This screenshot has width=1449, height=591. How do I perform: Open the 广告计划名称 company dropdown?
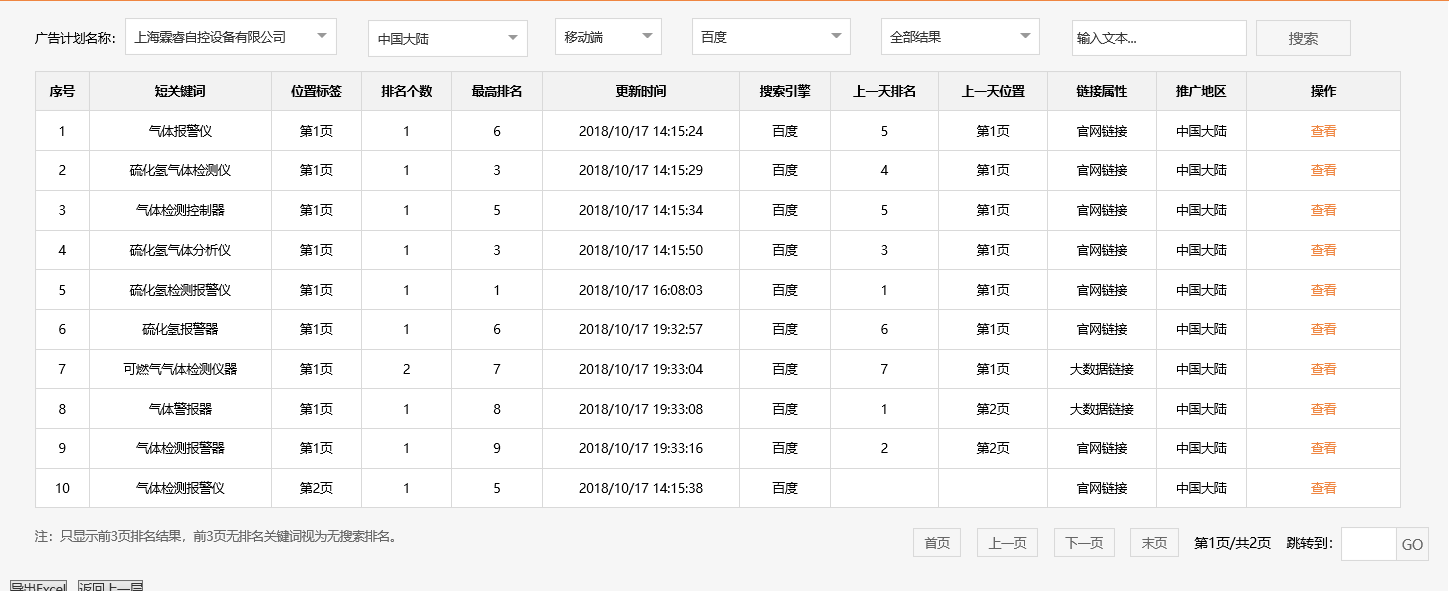pyautogui.click(x=232, y=36)
